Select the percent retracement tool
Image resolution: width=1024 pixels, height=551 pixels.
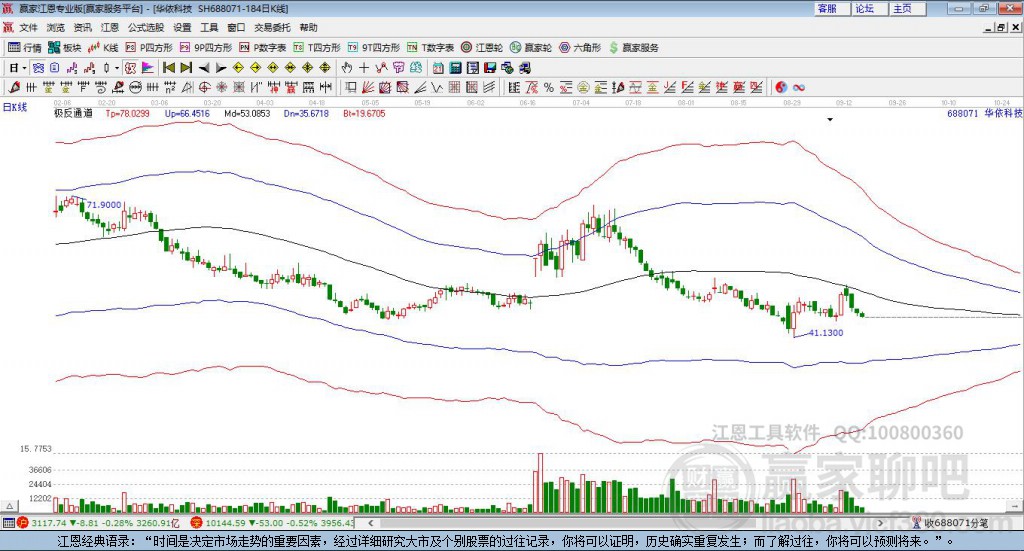(549, 87)
